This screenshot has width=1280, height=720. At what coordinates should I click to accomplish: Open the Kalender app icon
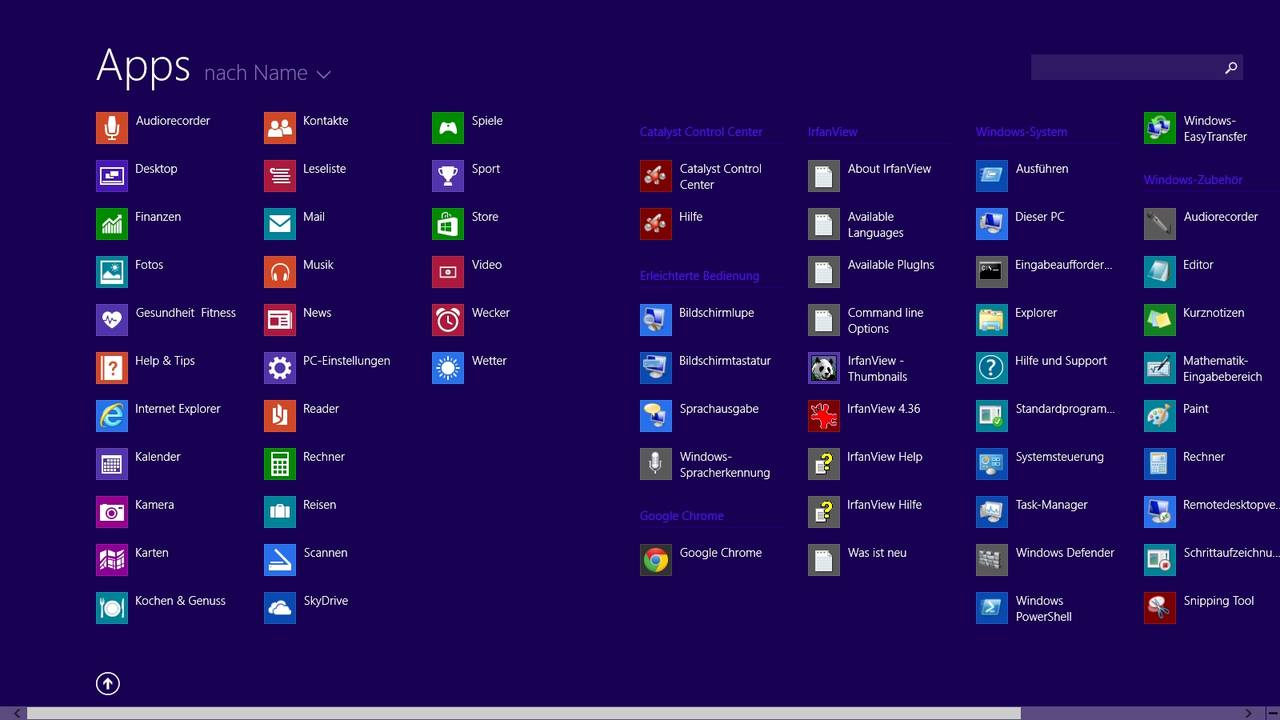pos(112,464)
